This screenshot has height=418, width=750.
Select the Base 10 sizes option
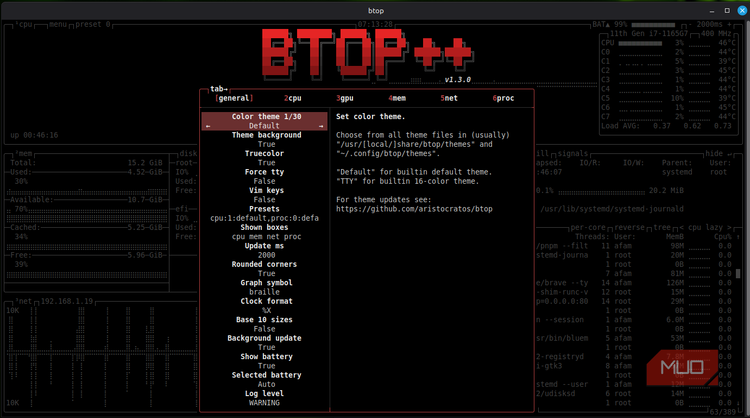click(264, 319)
